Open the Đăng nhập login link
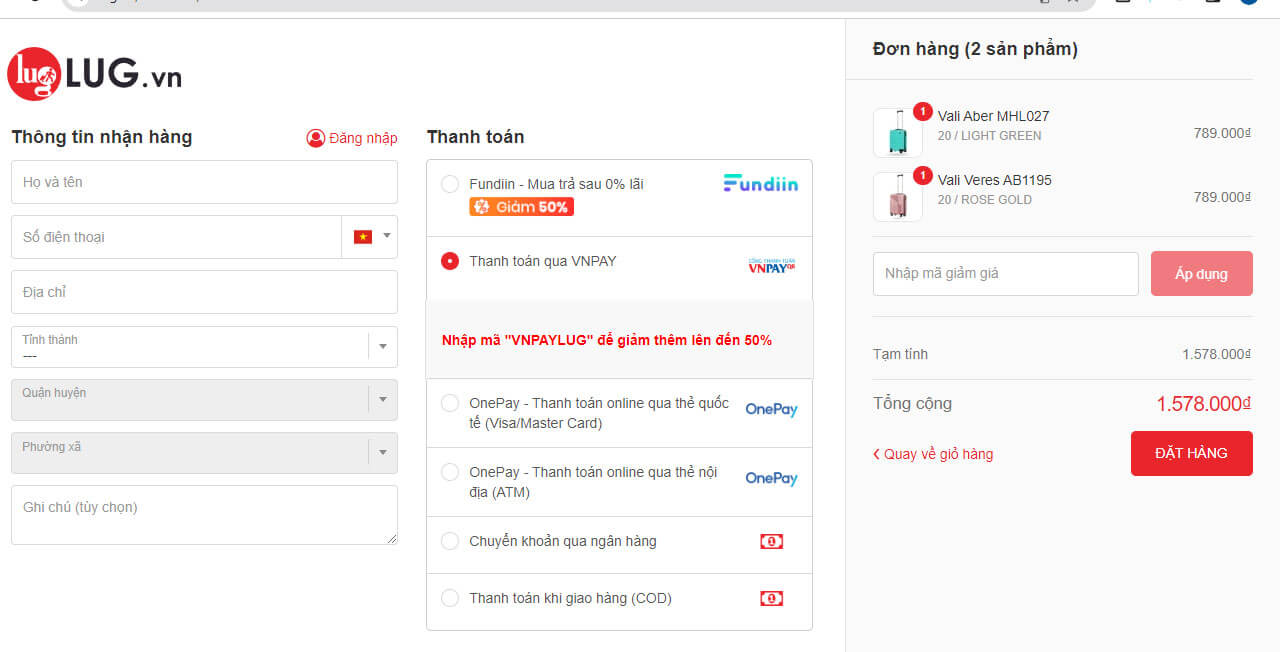Image resolution: width=1280 pixels, height=652 pixels. tap(352, 138)
